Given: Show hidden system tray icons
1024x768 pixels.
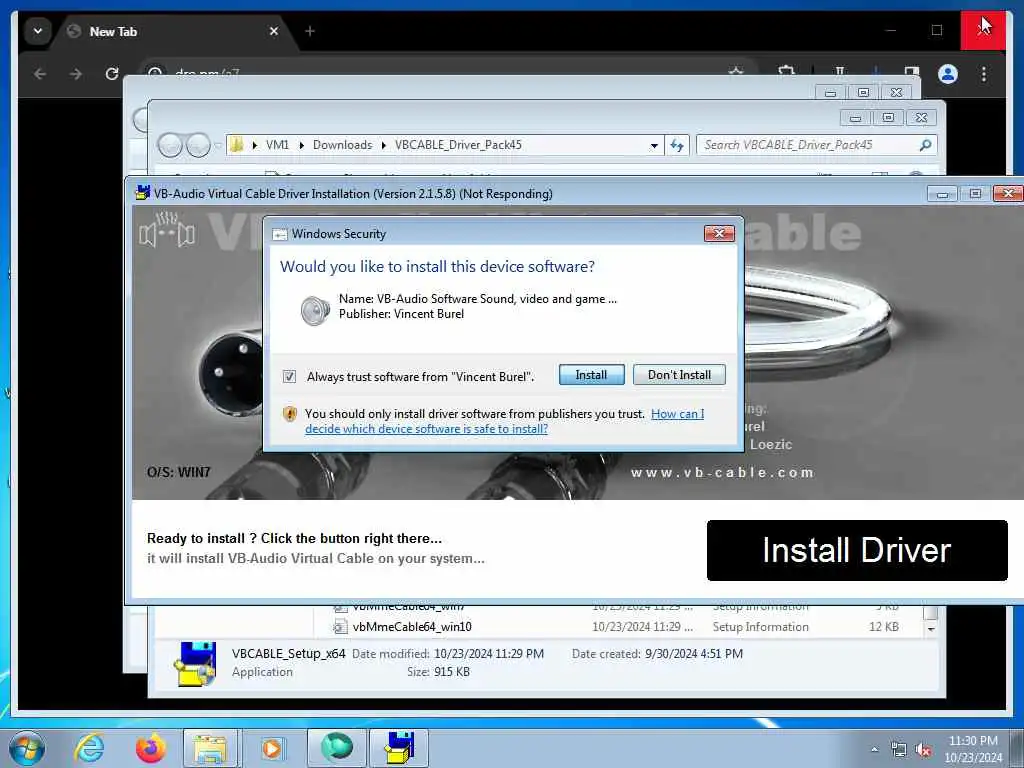Looking at the screenshot, I should (x=874, y=749).
